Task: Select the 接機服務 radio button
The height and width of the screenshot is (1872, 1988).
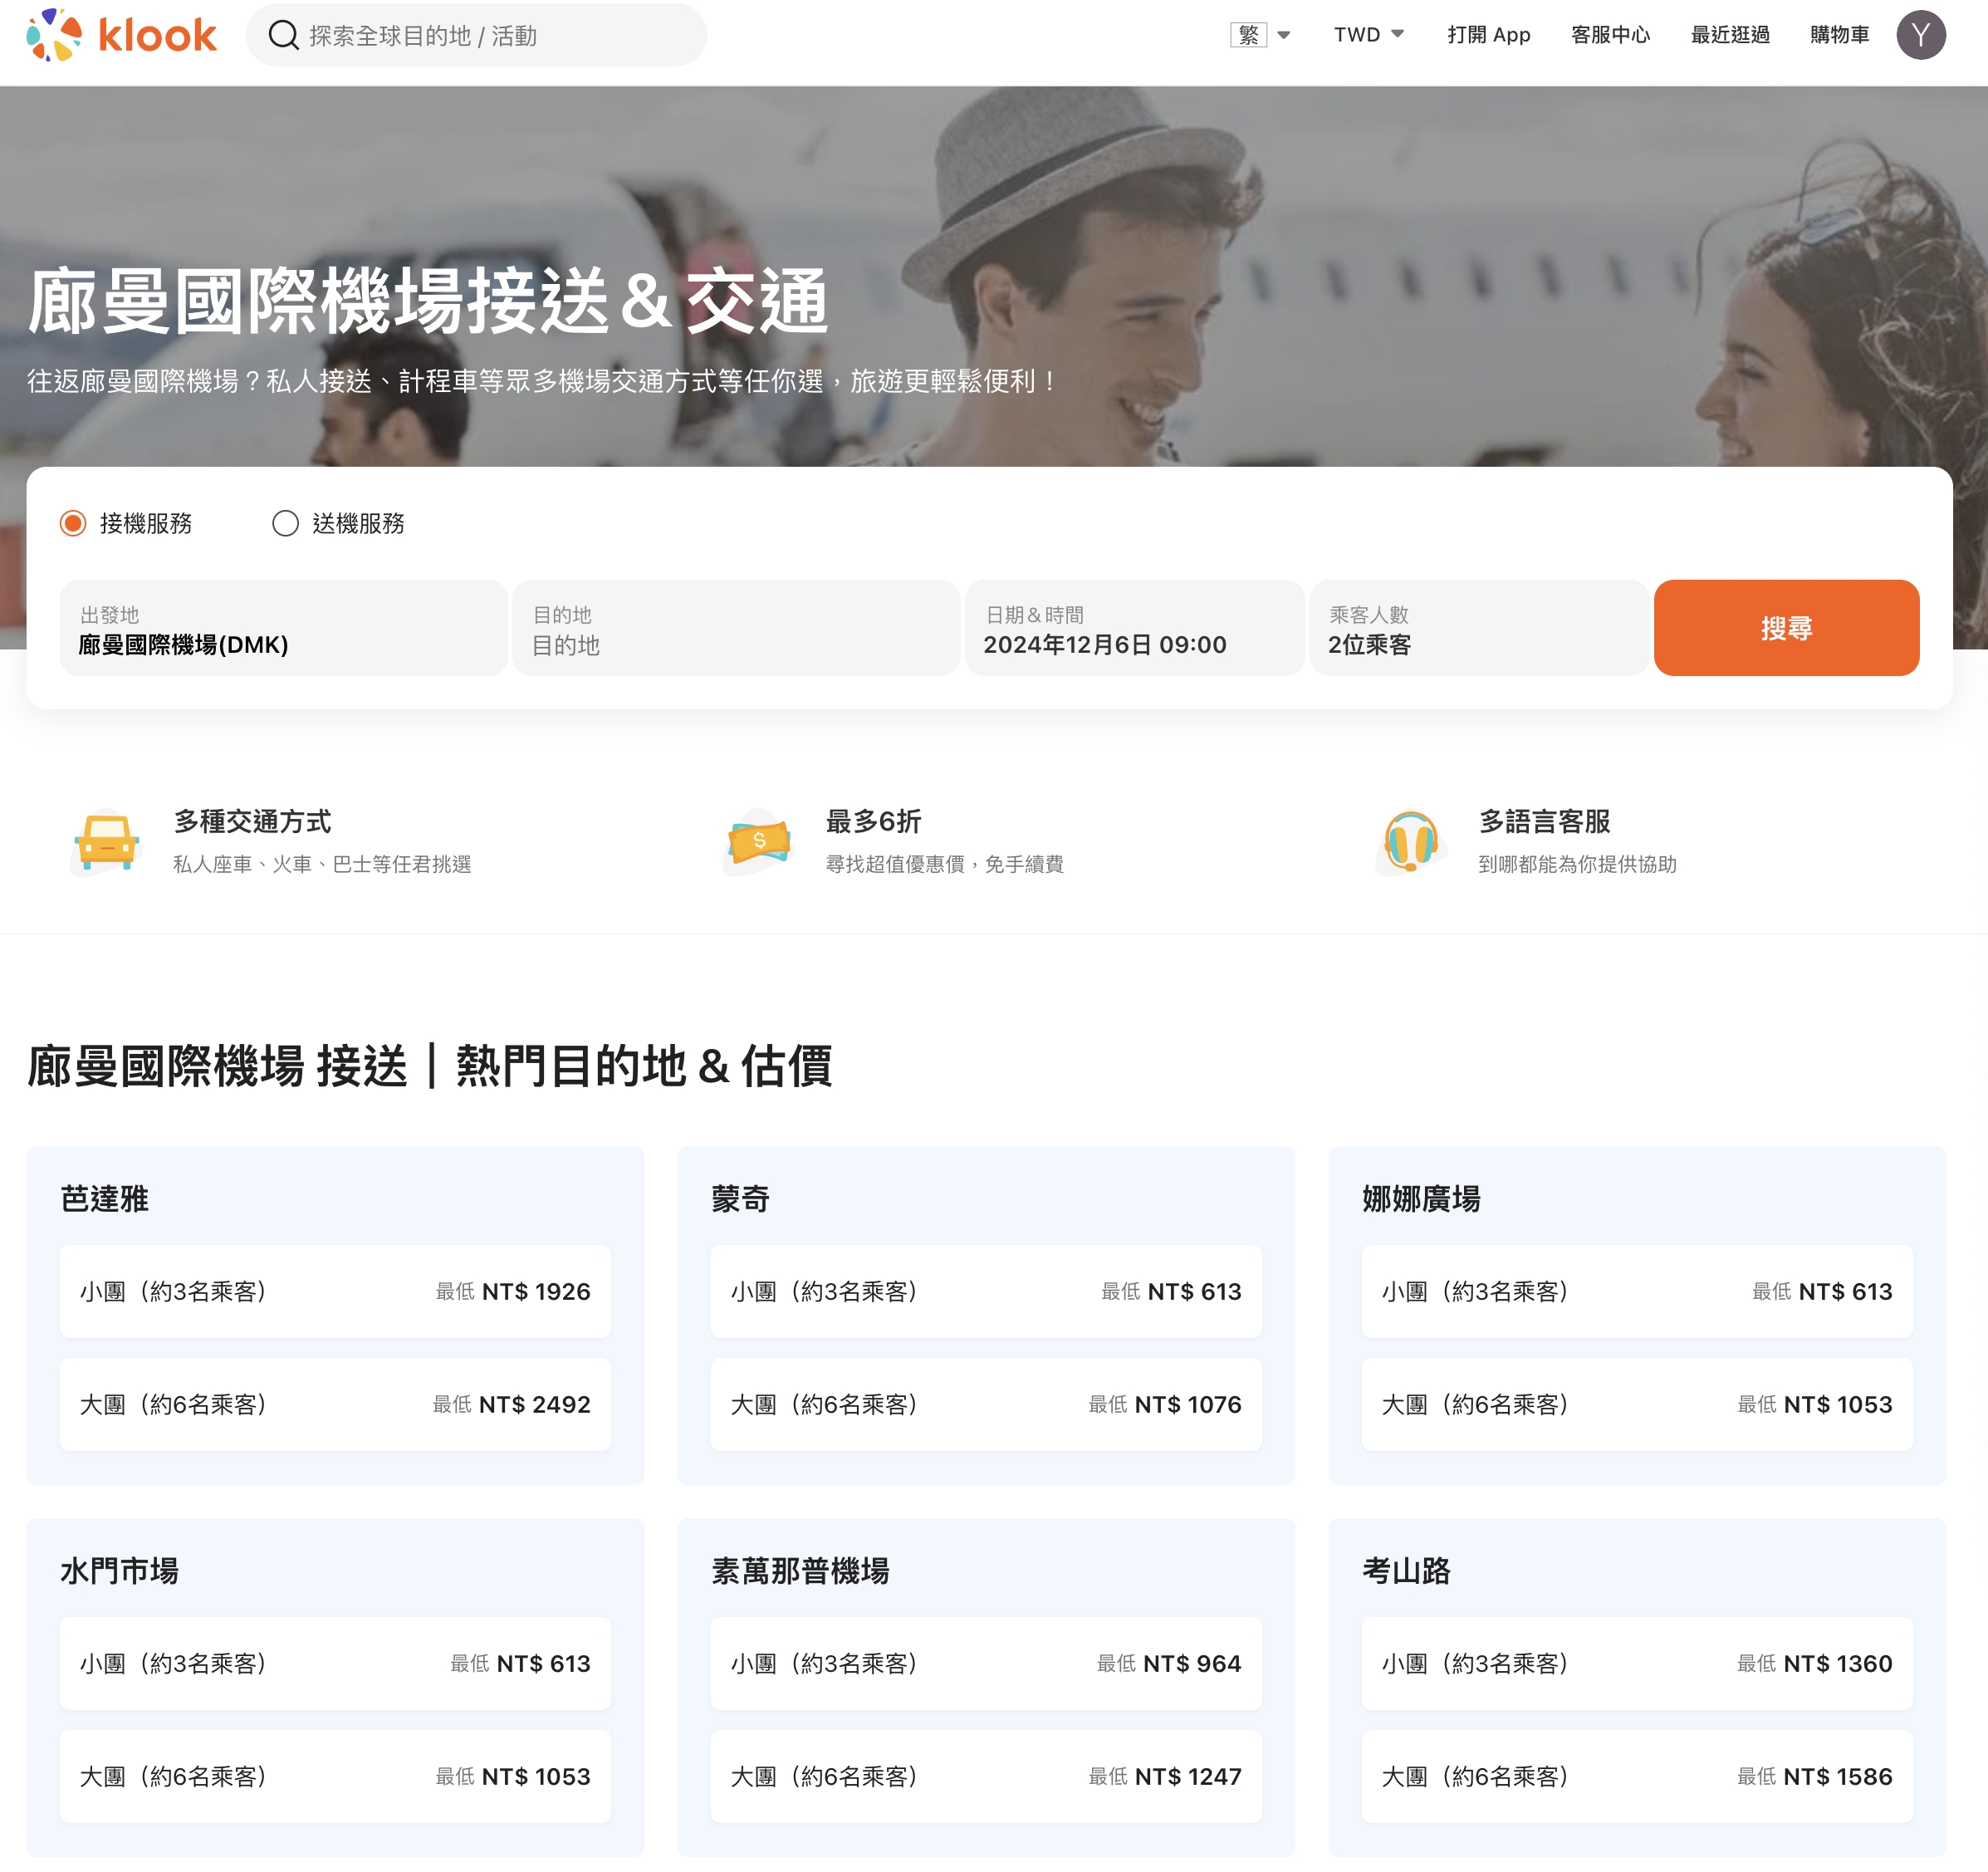Action: [x=73, y=523]
